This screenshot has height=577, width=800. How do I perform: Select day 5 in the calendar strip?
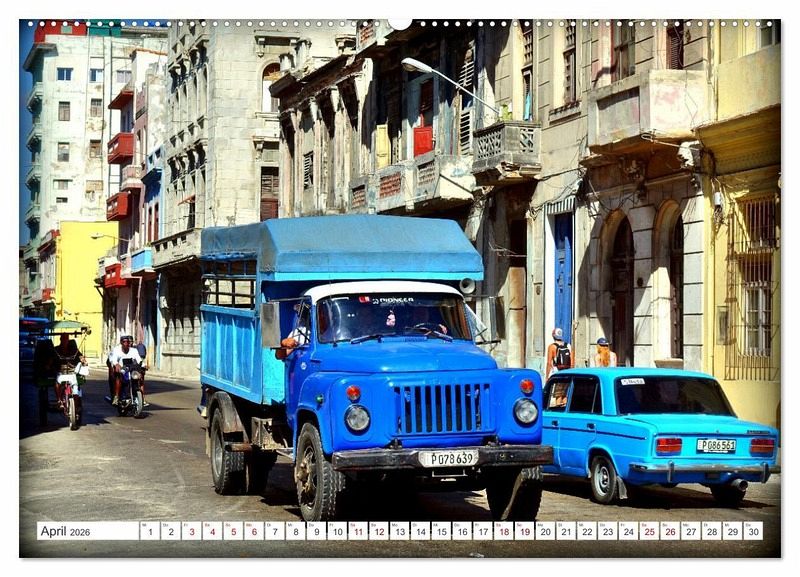(232, 531)
